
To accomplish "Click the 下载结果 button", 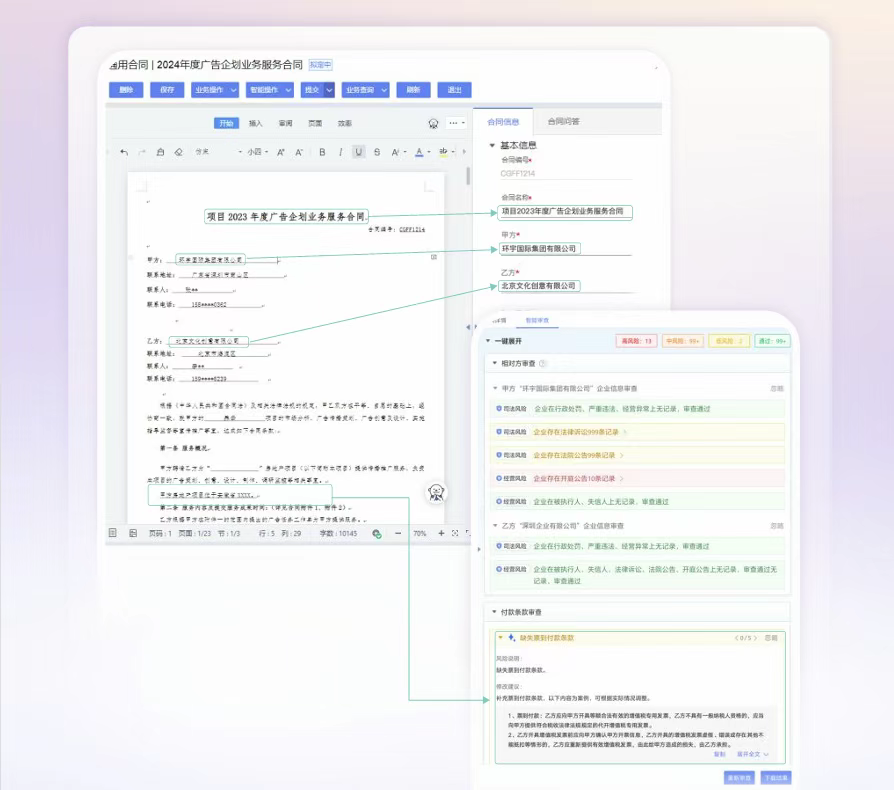I will pos(776,777).
